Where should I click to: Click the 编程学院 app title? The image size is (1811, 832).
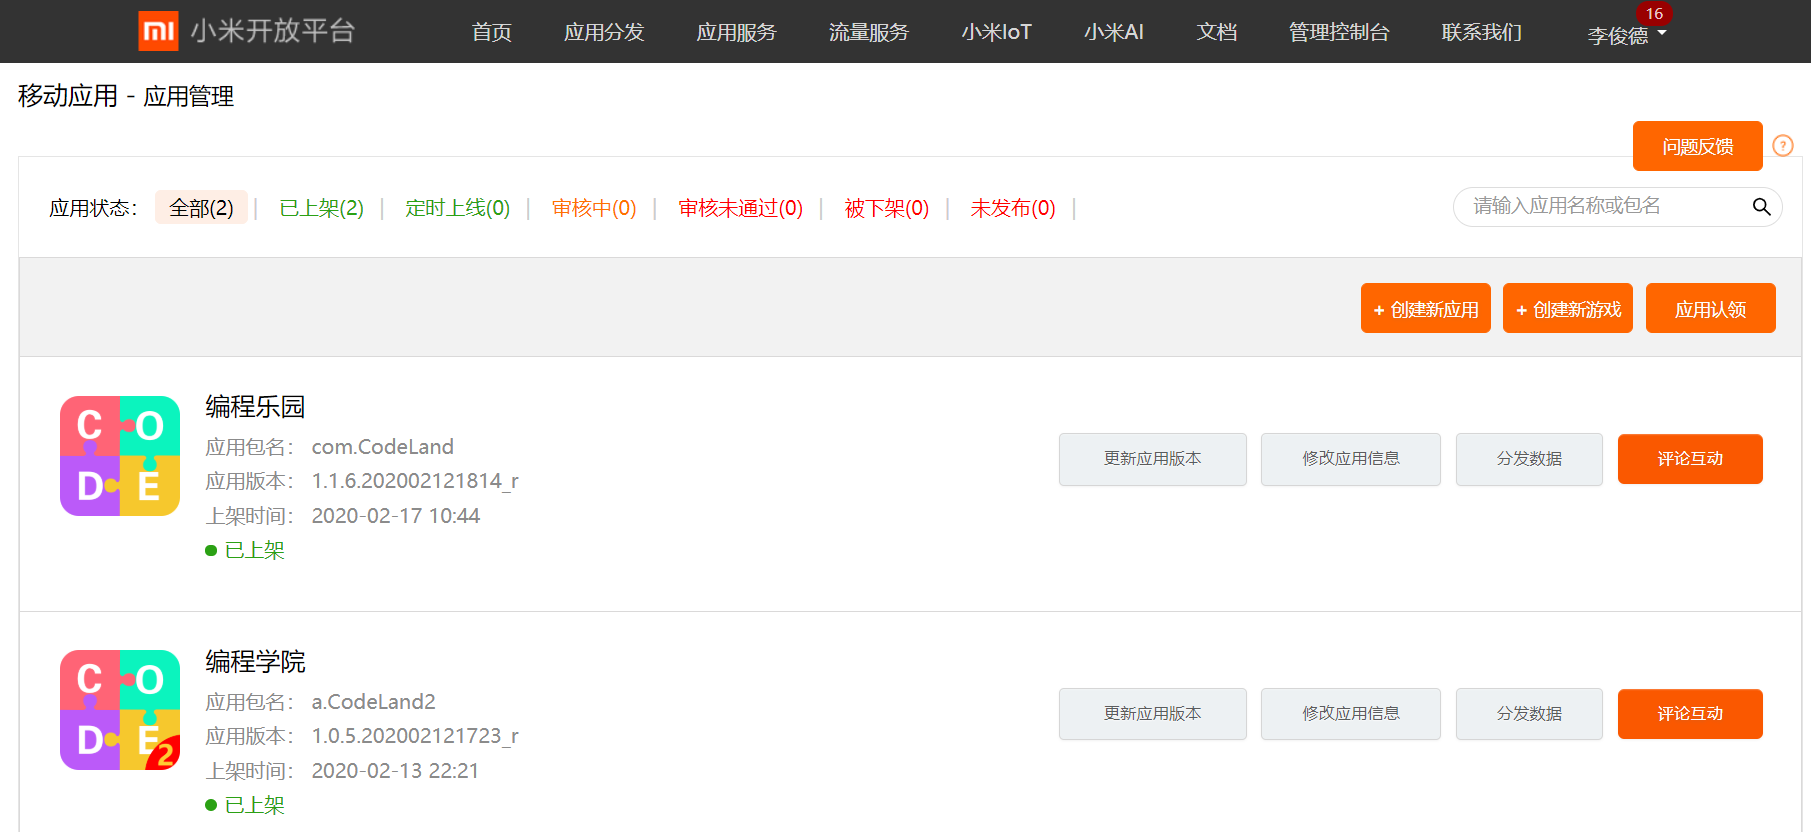coord(255,662)
